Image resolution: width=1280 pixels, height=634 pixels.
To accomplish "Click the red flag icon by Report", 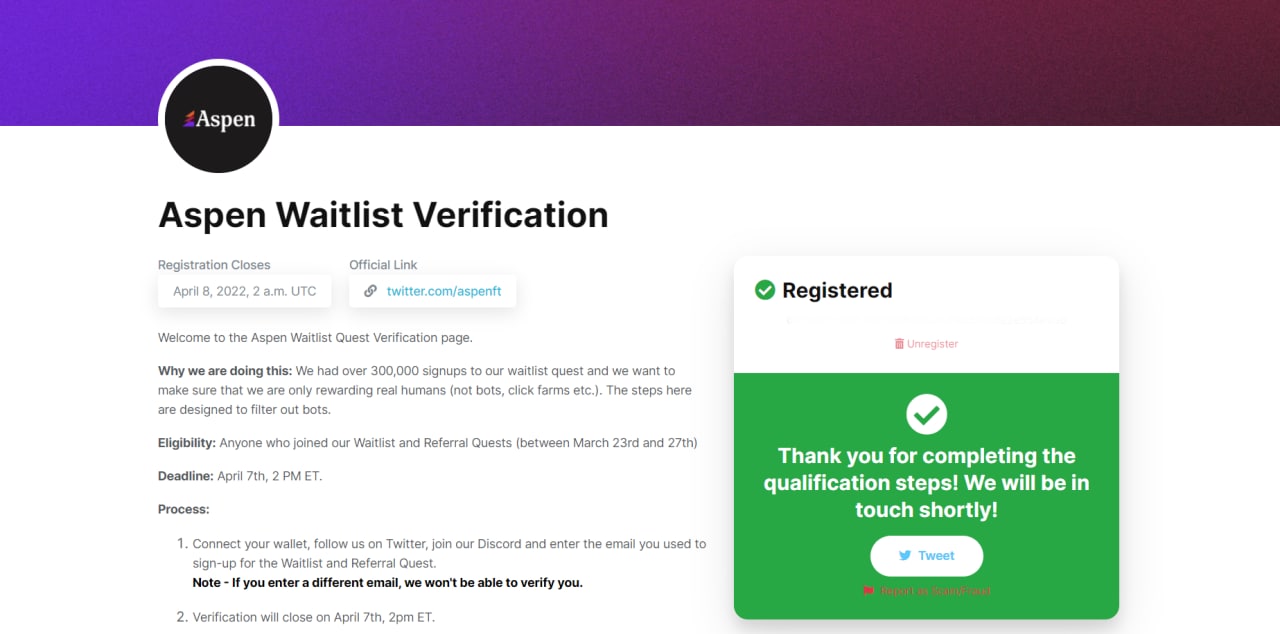I will pyautogui.click(x=868, y=591).
